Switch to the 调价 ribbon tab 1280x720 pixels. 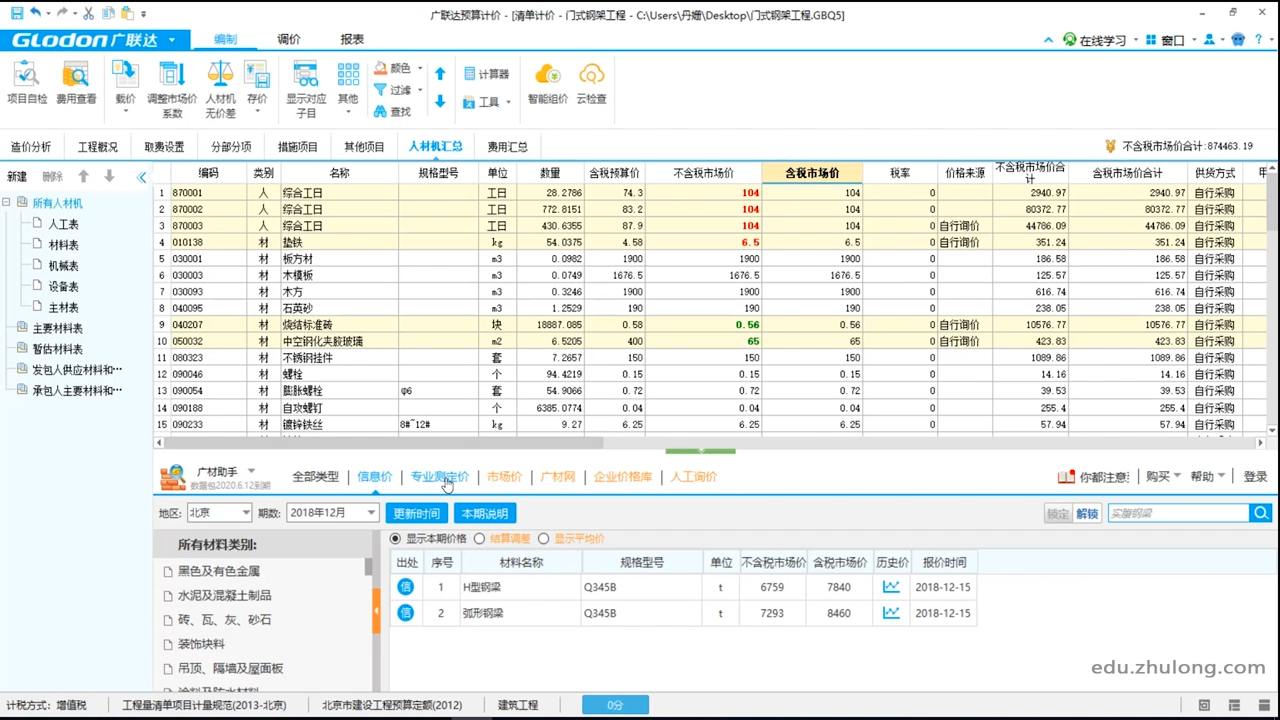coord(288,39)
